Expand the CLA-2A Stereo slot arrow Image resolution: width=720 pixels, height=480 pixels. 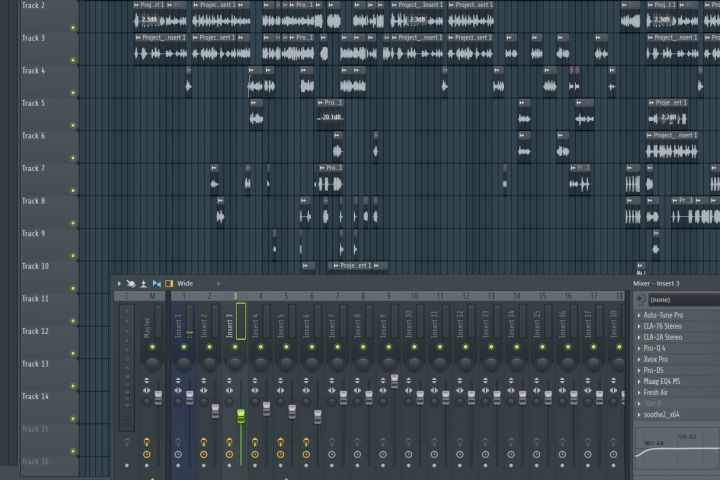639,337
